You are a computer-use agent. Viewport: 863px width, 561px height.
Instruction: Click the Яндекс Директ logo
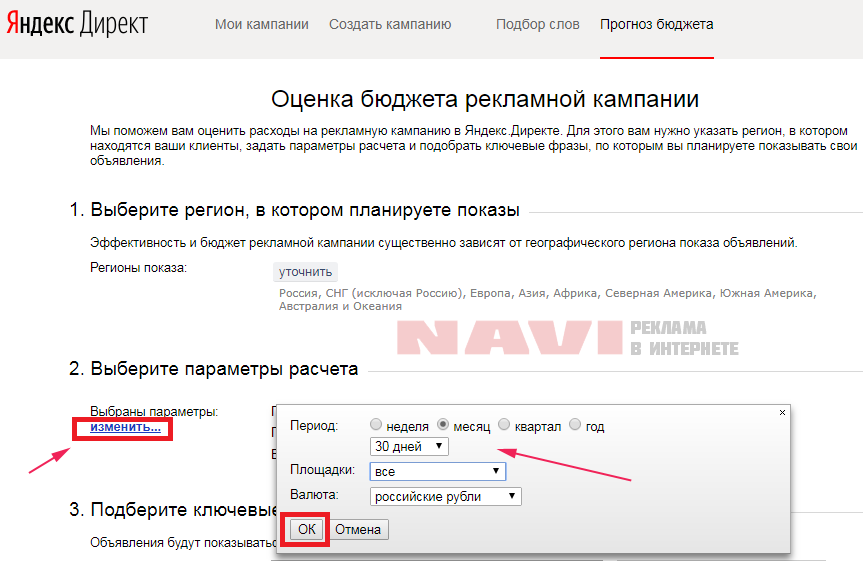pyautogui.click(x=77, y=24)
